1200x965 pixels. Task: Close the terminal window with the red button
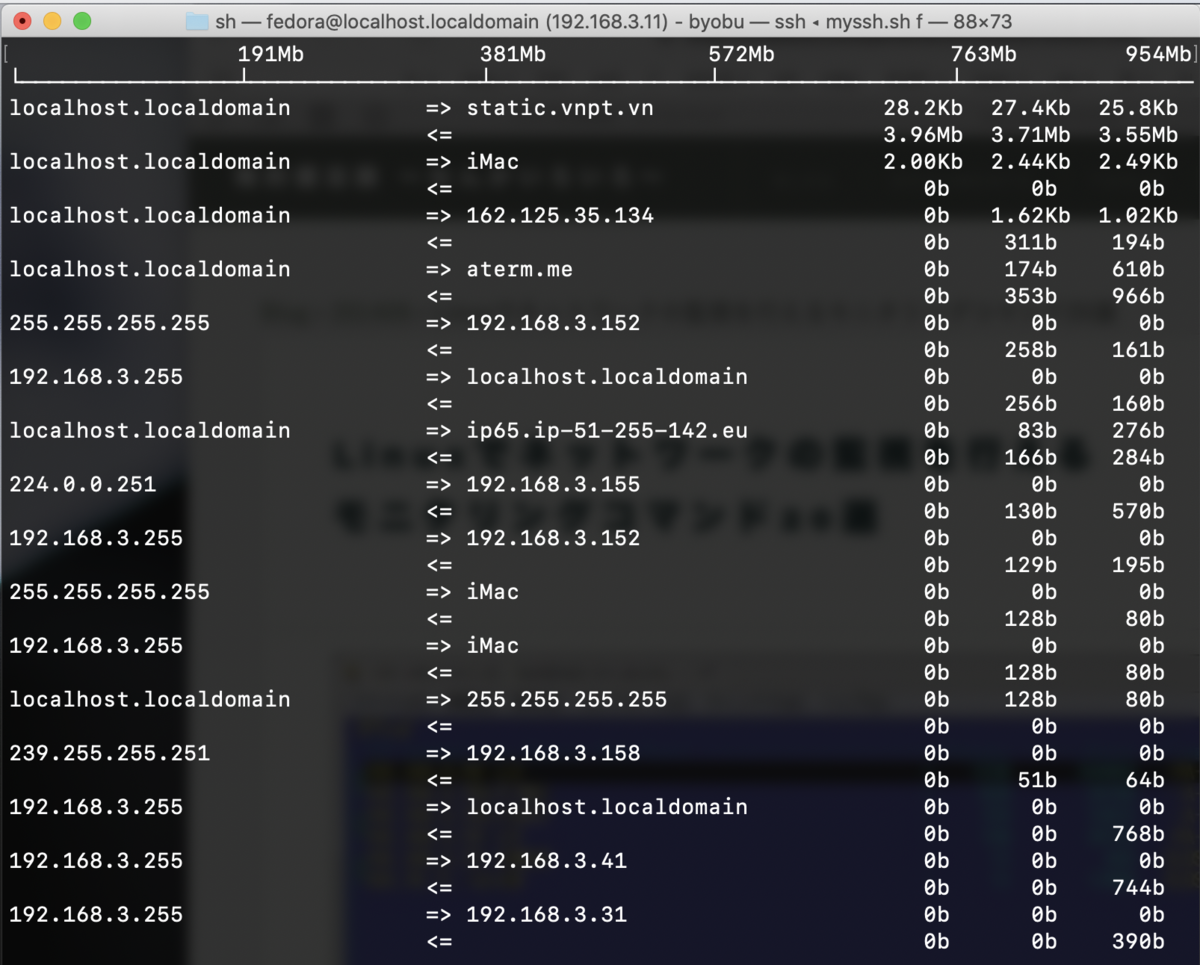(22, 21)
